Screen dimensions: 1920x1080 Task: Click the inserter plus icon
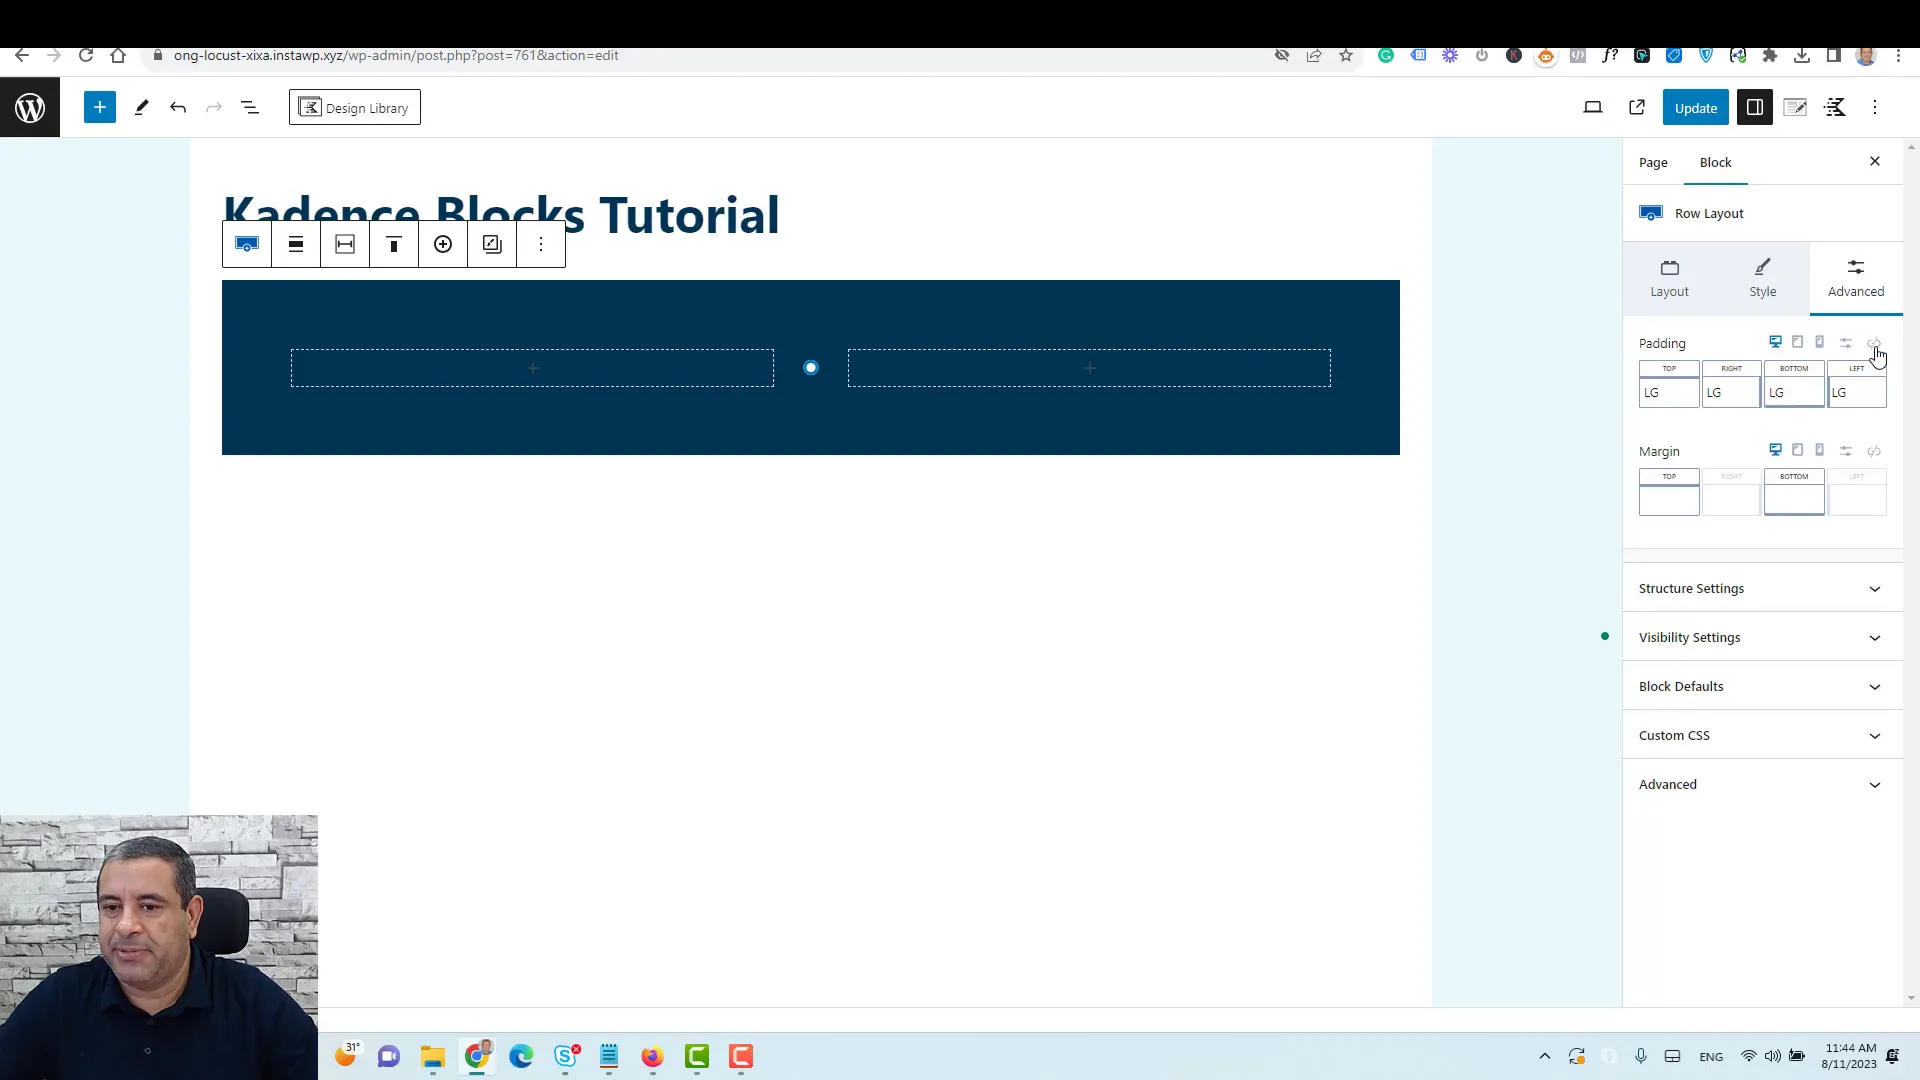click(100, 107)
